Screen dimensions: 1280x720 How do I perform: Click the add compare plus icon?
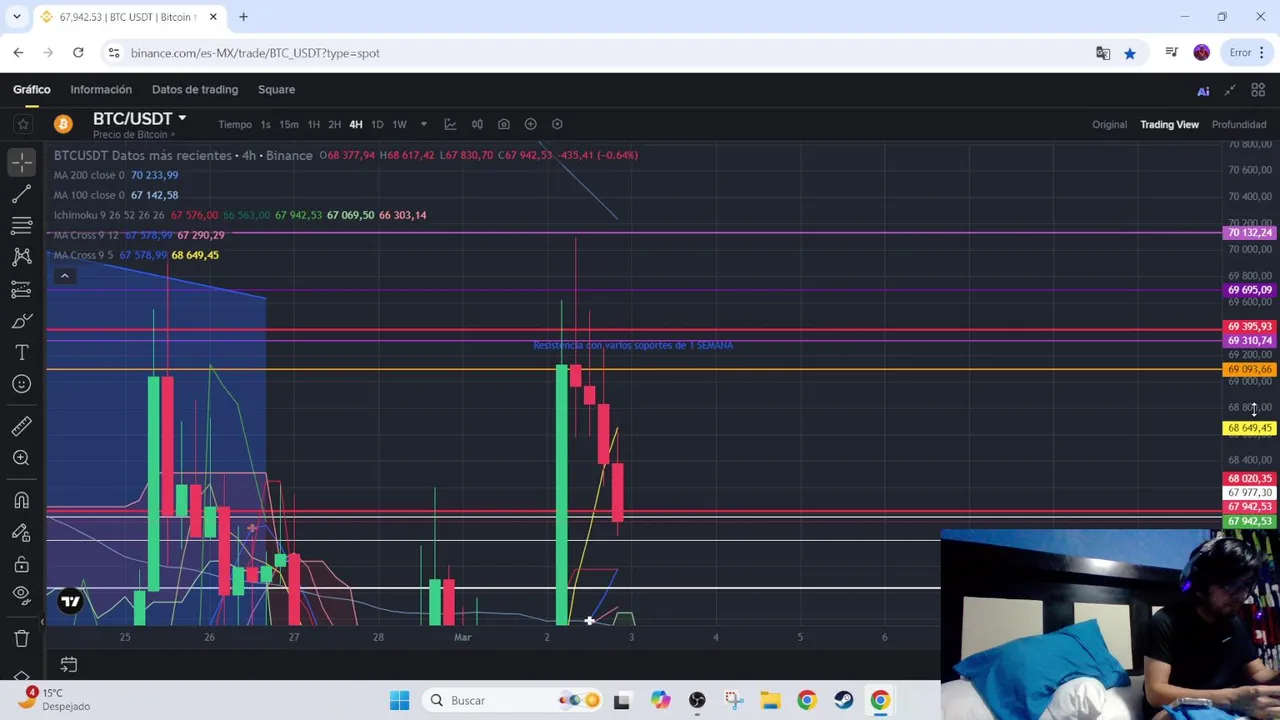click(x=530, y=124)
